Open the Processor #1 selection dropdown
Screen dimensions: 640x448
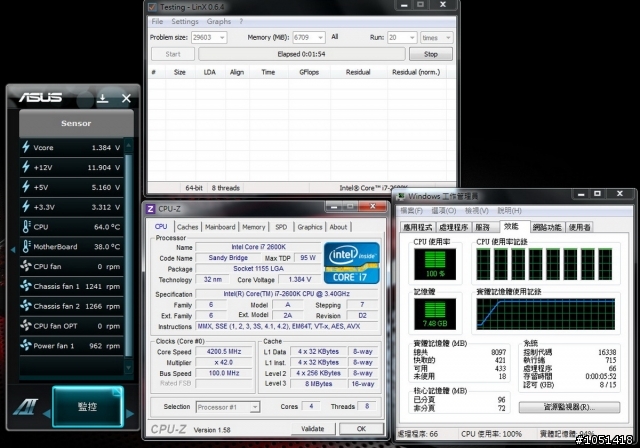[255, 407]
